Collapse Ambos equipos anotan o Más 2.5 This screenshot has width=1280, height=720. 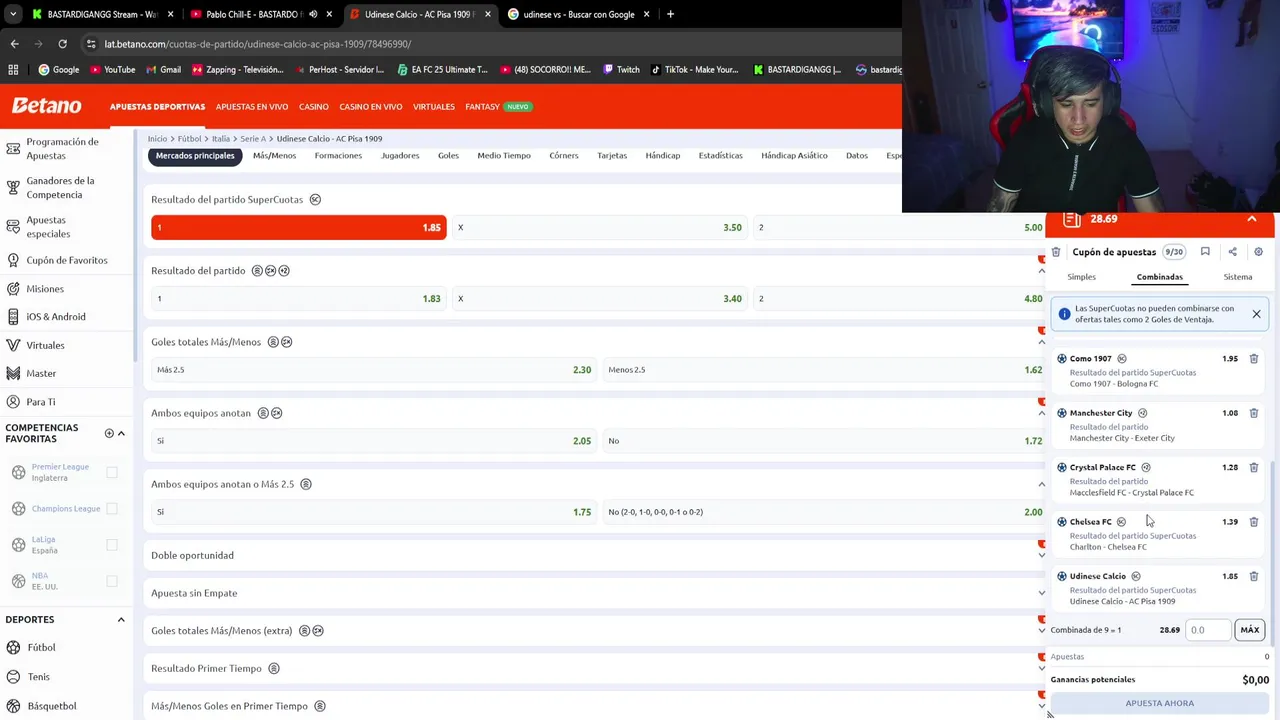[x=1041, y=484]
